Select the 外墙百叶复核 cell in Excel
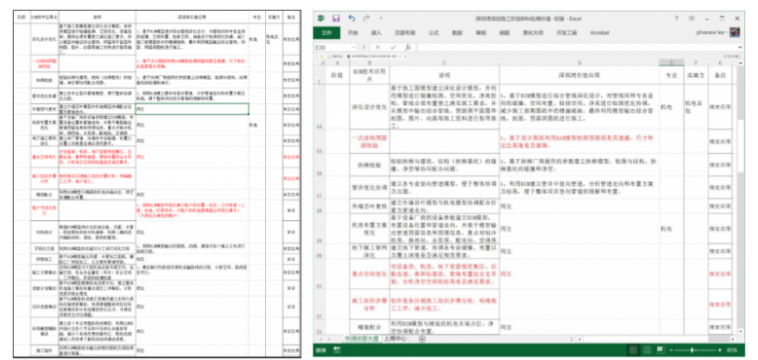This screenshot has width=758, height=360. coord(370,206)
